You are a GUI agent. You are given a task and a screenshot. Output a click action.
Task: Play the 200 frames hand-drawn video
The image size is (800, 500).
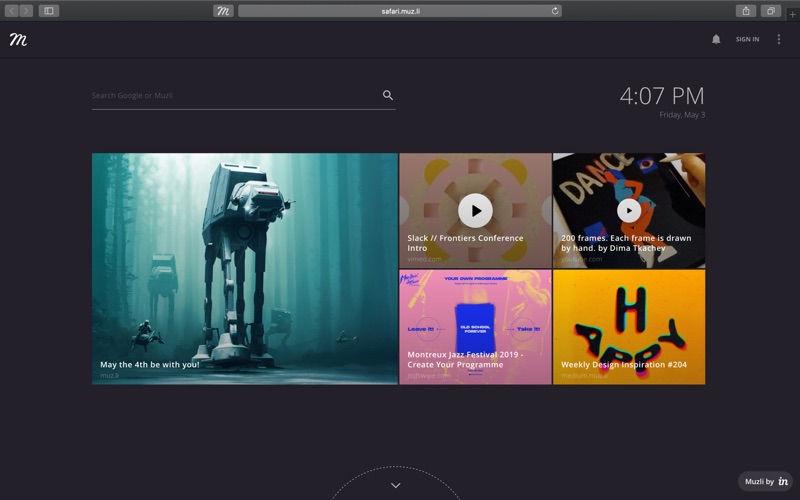coord(629,210)
